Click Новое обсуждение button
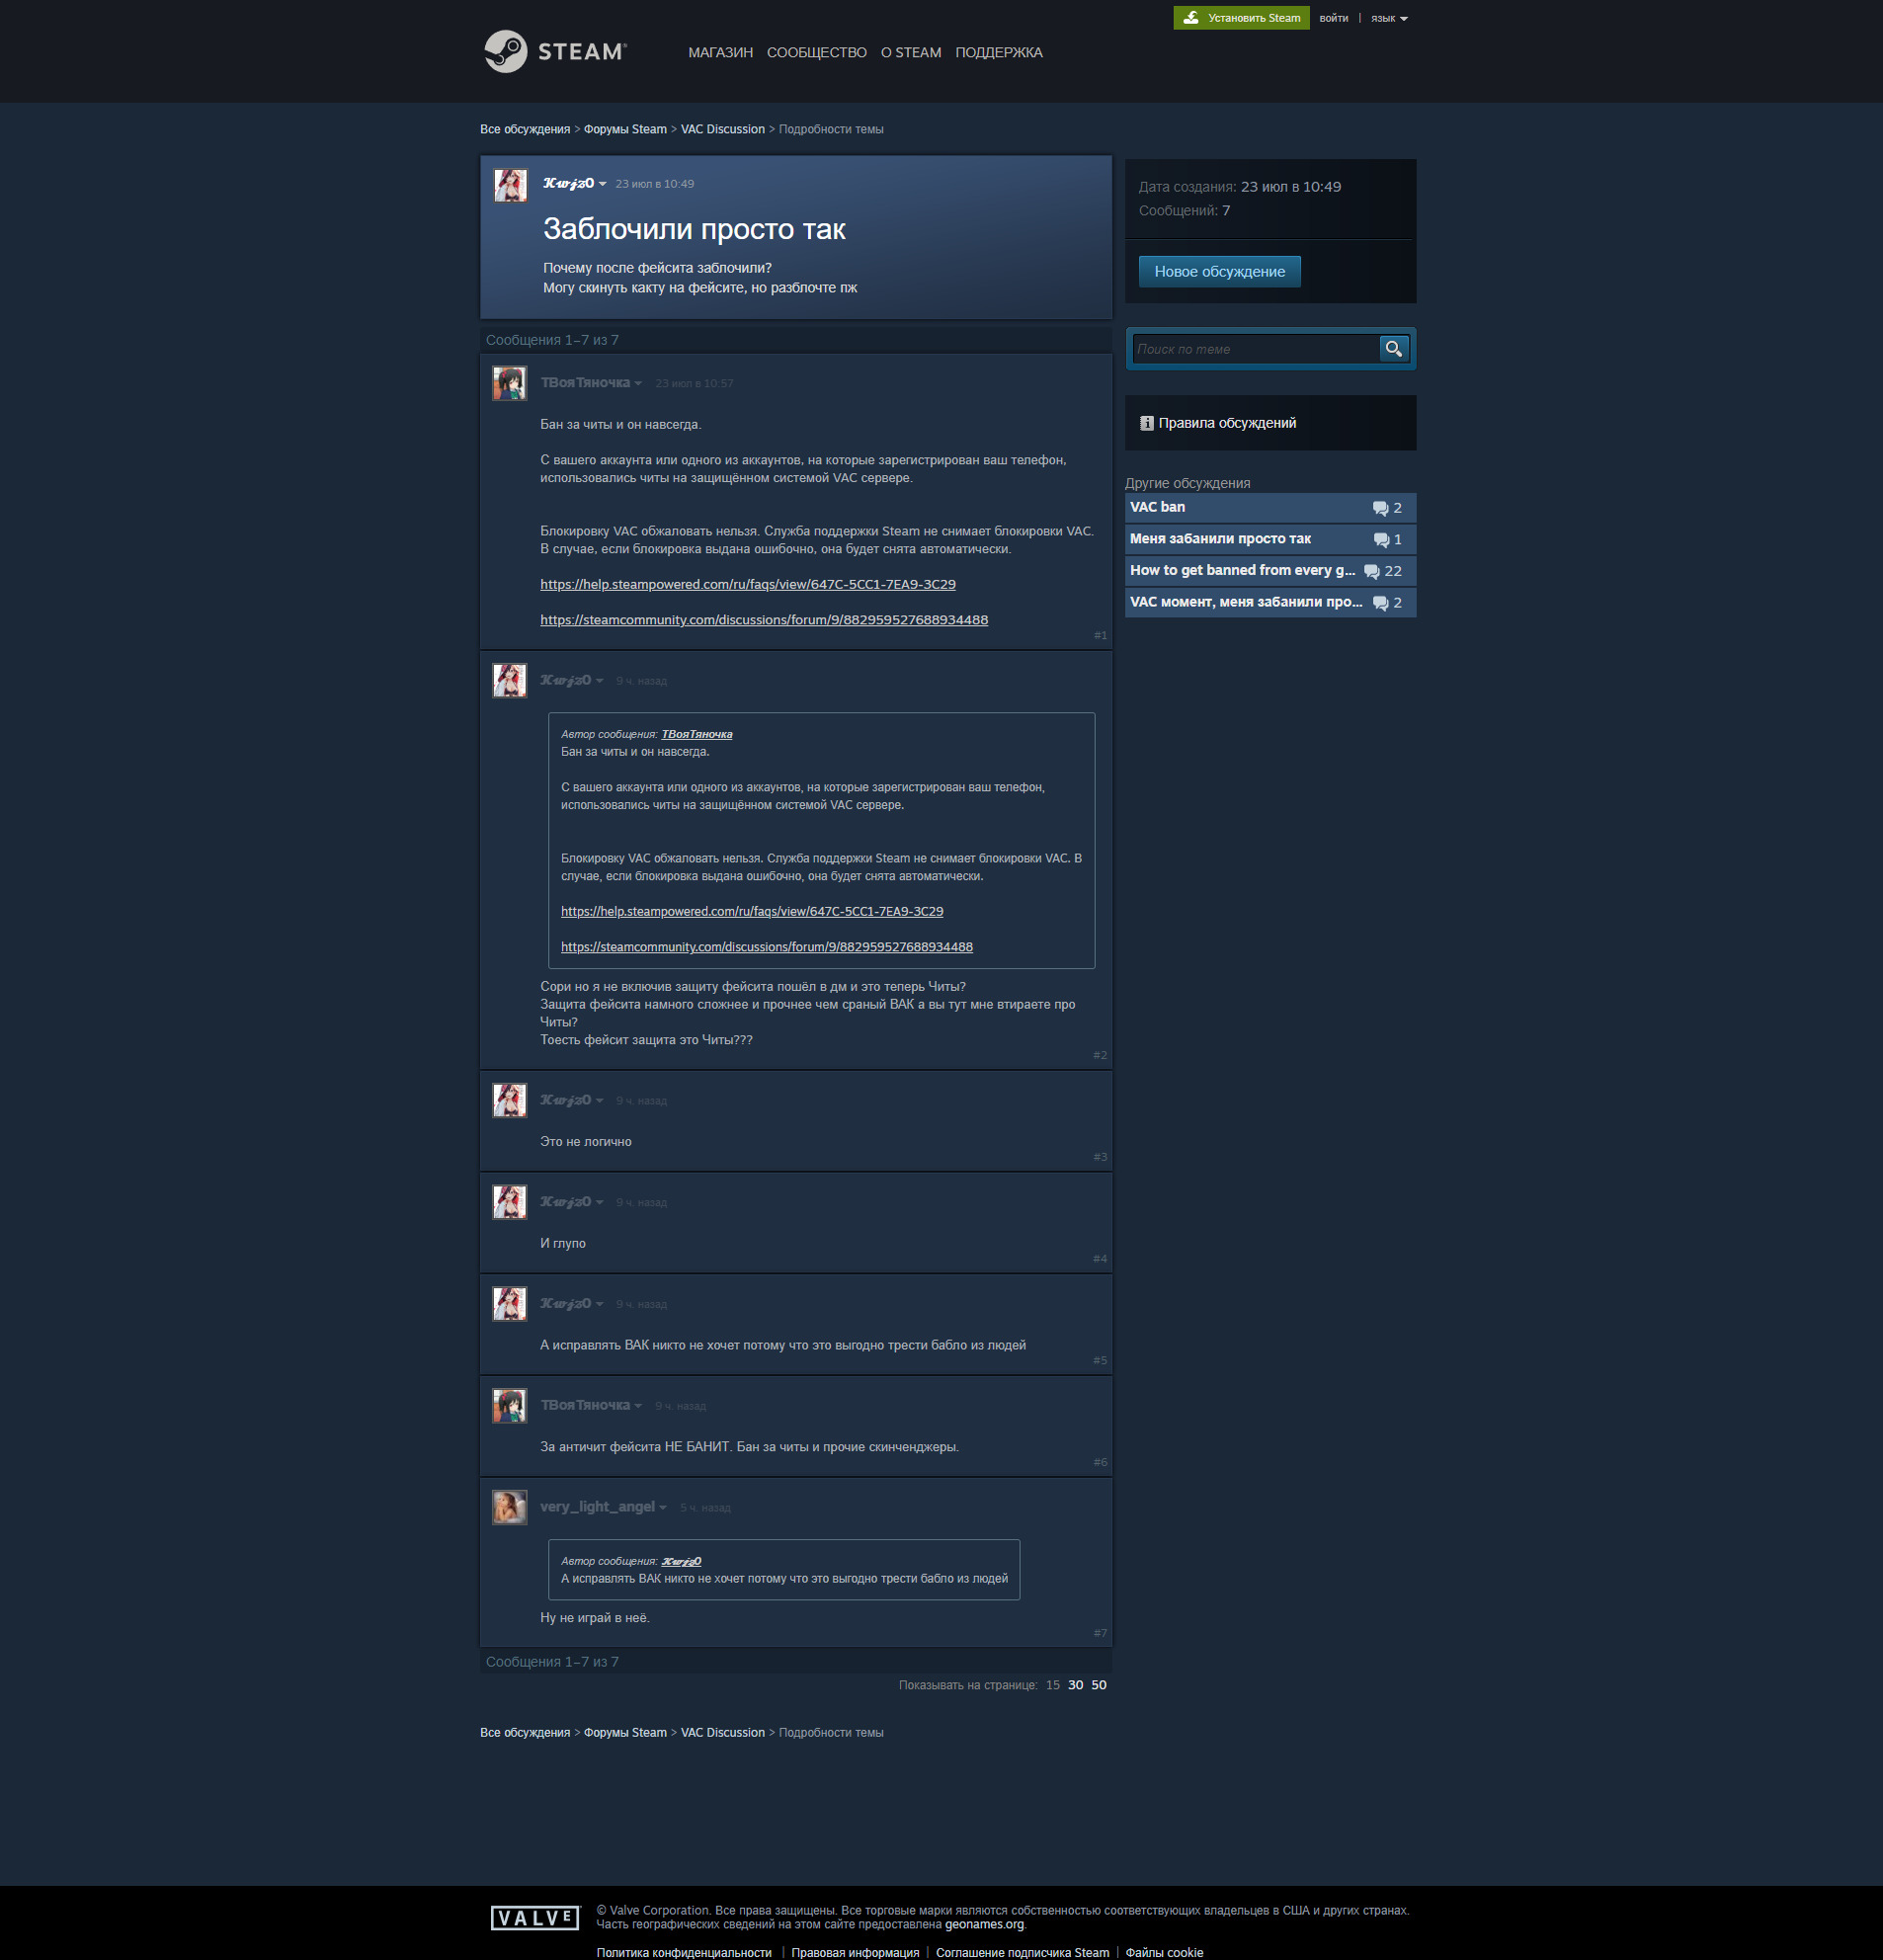 click(1219, 271)
